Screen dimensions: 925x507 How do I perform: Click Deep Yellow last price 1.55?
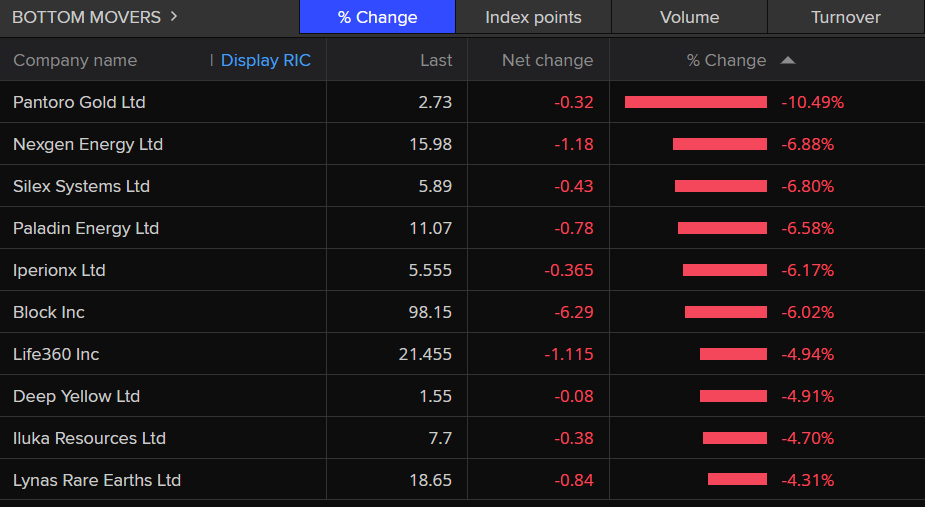435,396
